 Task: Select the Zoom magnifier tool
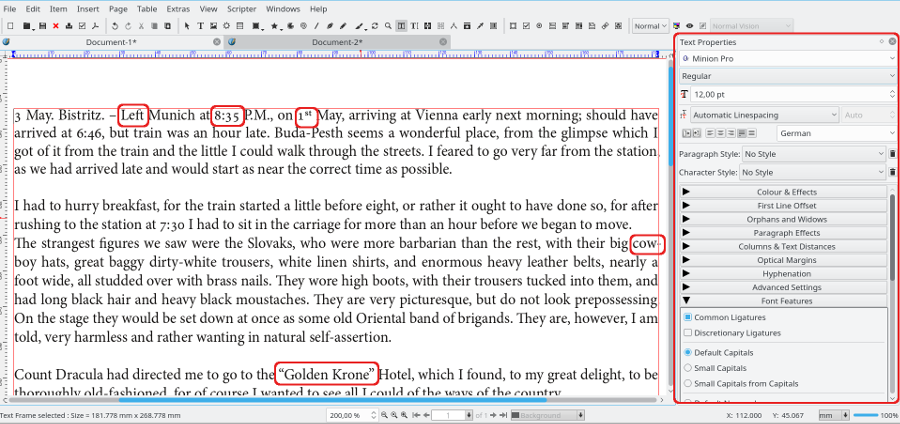coord(388,26)
